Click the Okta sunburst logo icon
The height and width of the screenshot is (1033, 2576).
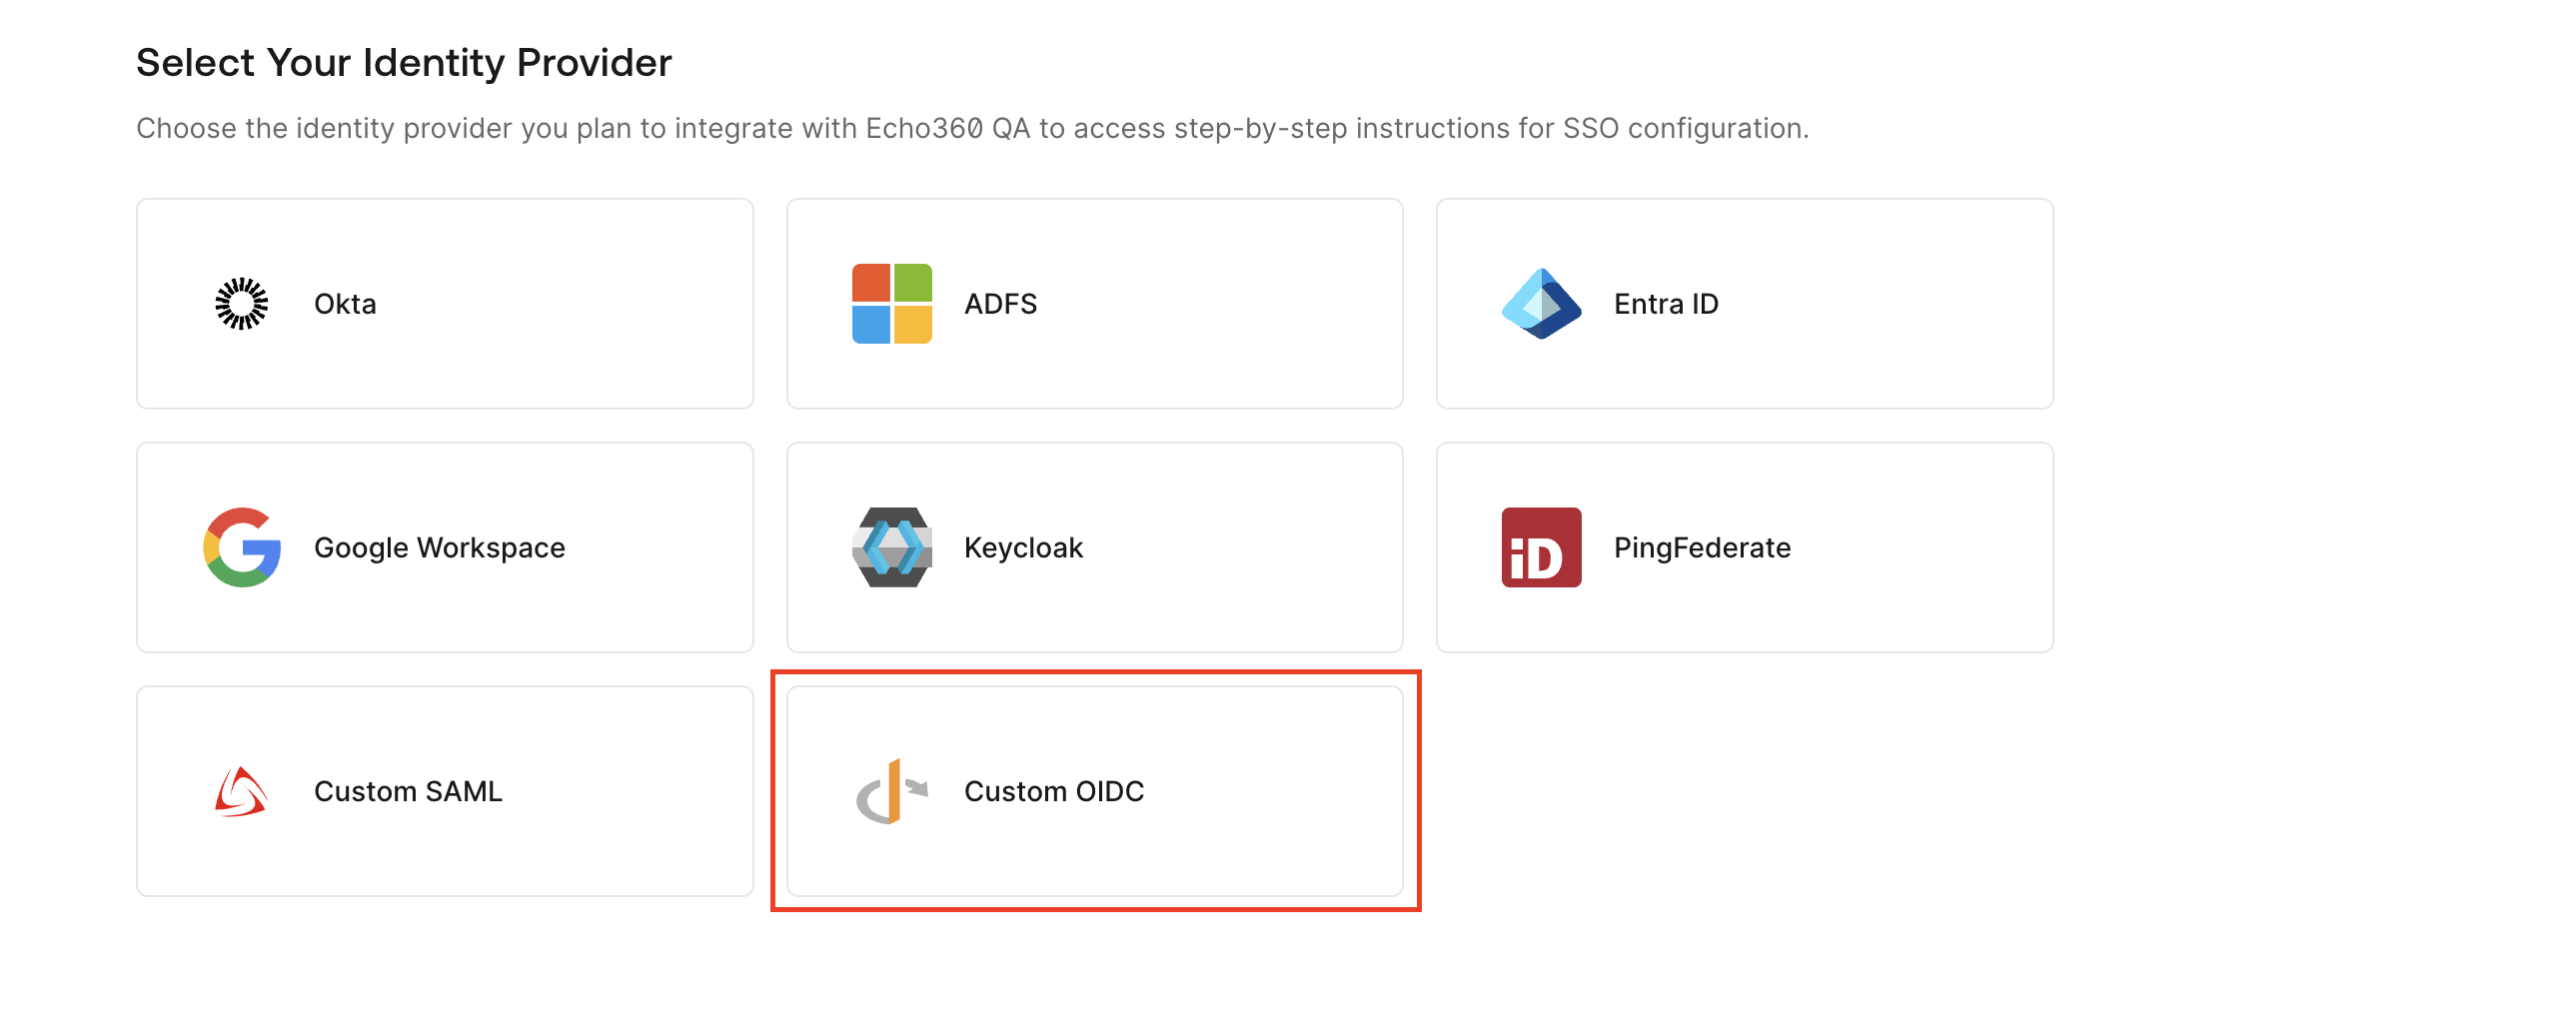[x=241, y=303]
